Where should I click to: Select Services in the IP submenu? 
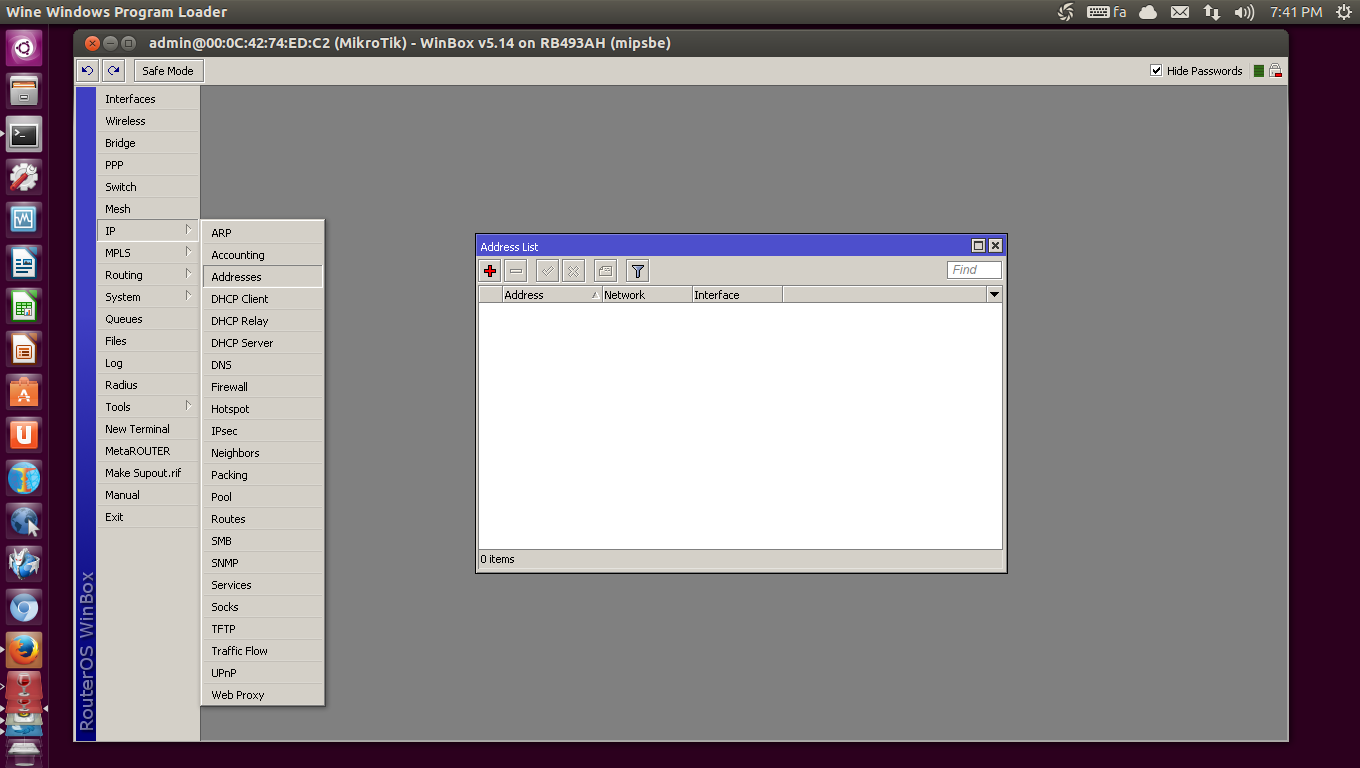coord(263,585)
